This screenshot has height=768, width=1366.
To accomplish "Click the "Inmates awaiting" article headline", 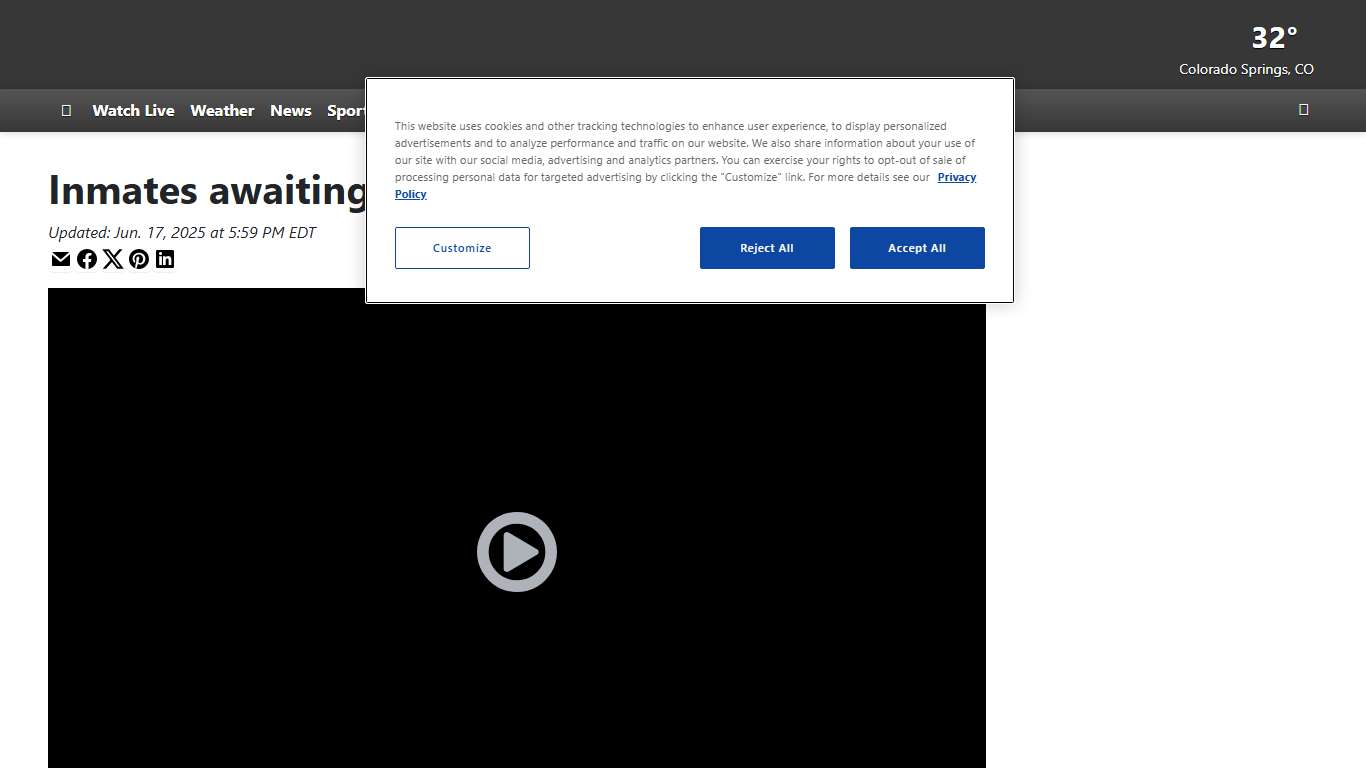I will (x=207, y=190).
